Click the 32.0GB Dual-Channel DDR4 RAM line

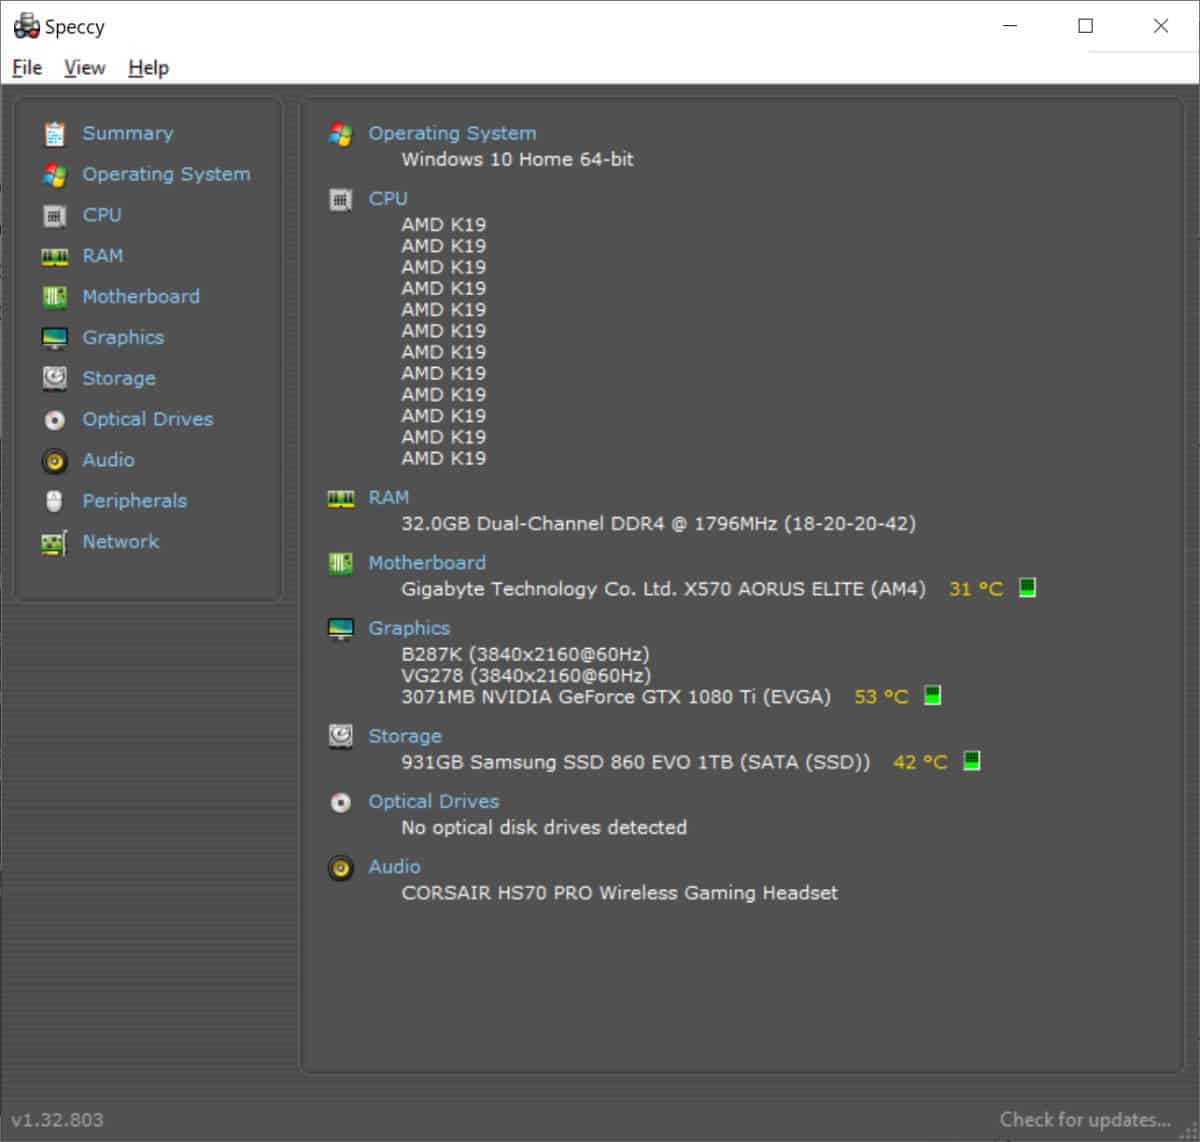pyautogui.click(x=658, y=524)
